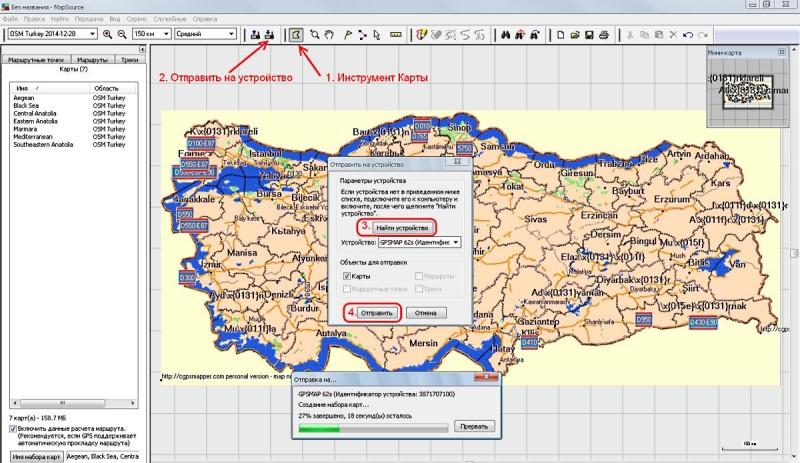Image resolution: width=800 pixels, height=463 pixels.
Task: Click the Delete X icon in toolbar
Action: pyautogui.click(x=673, y=35)
